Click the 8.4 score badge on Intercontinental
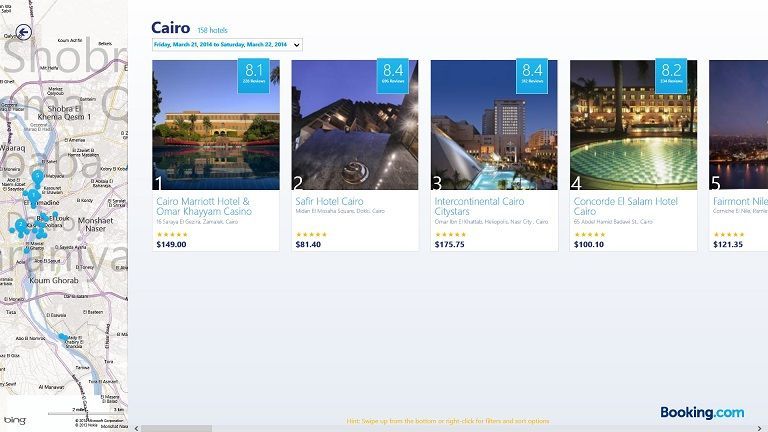768x432 pixels. pyautogui.click(x=532, y=75)
